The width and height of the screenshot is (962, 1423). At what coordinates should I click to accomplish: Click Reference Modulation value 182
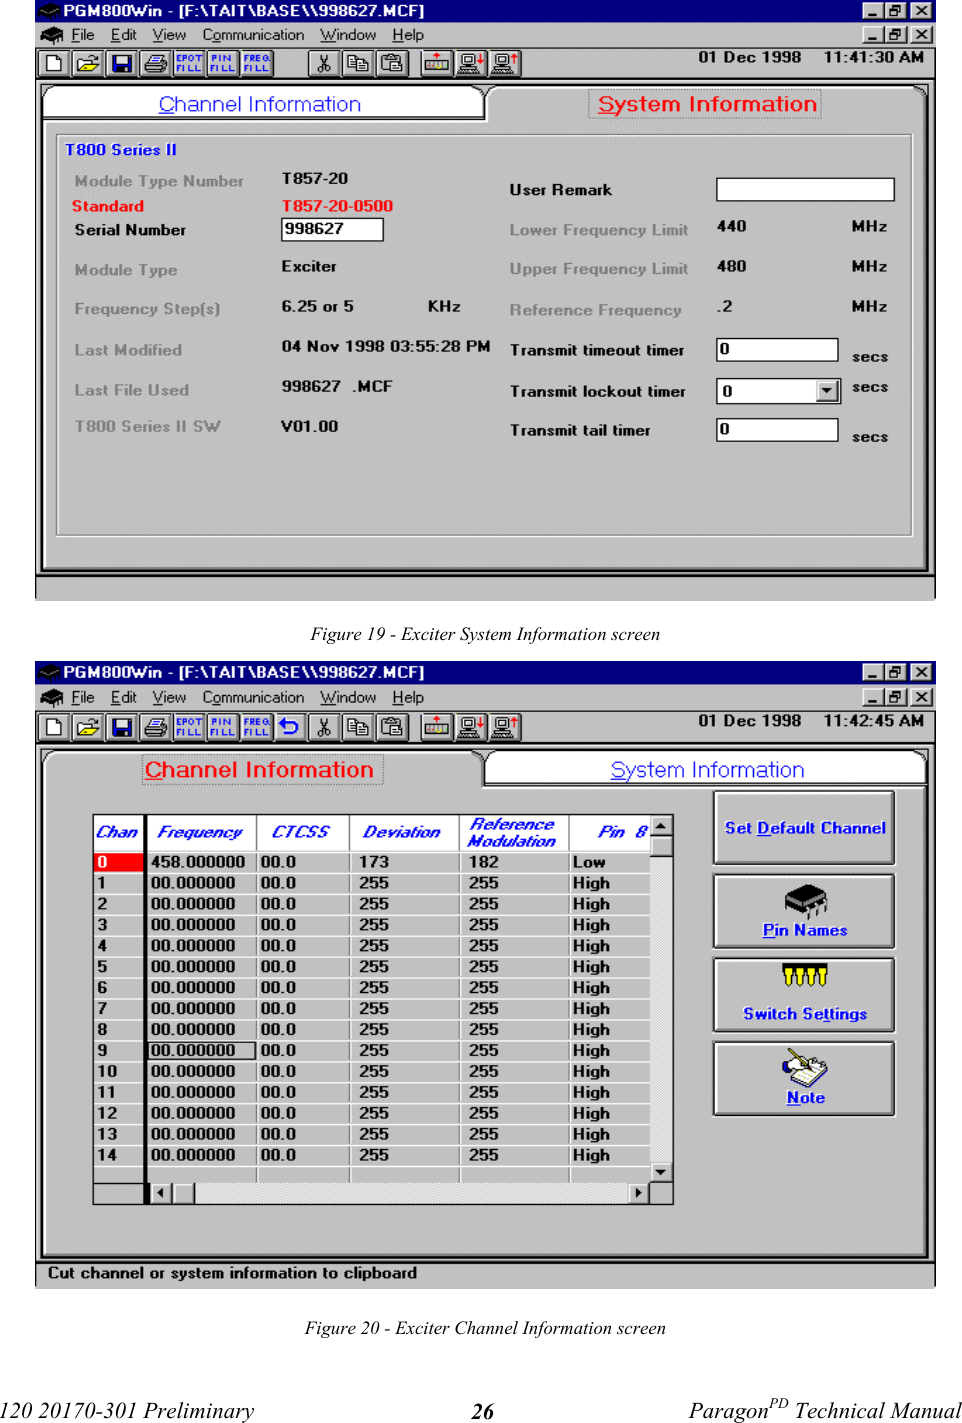pos(513,862)
